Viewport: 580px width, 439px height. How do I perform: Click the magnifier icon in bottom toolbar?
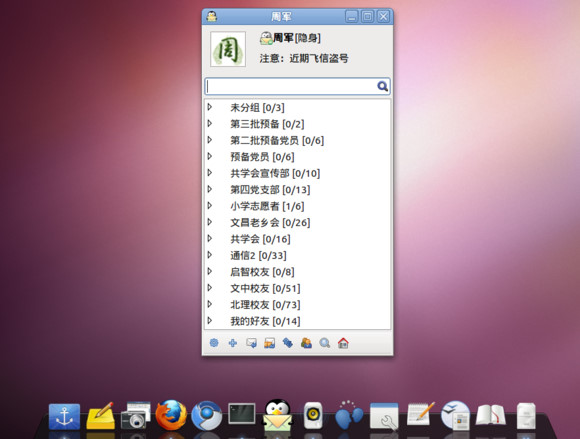[325, 343]
